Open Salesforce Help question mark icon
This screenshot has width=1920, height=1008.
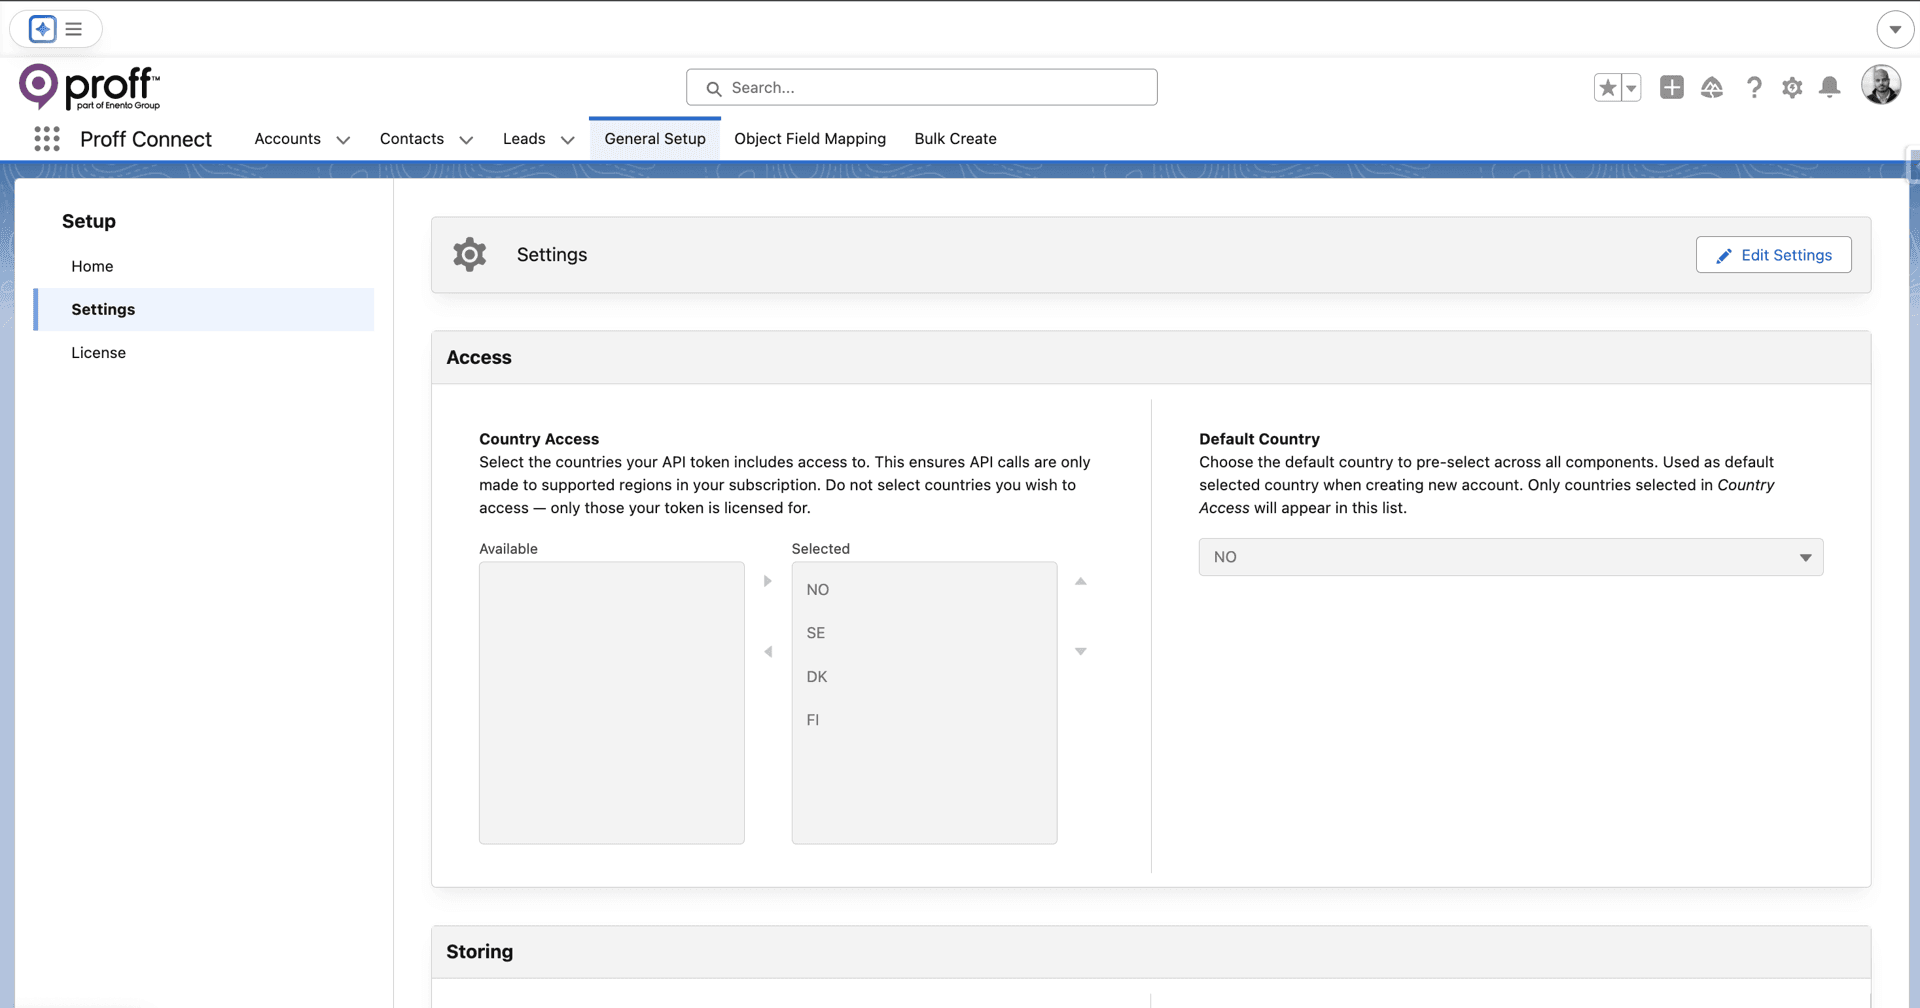click(1753, 88)
